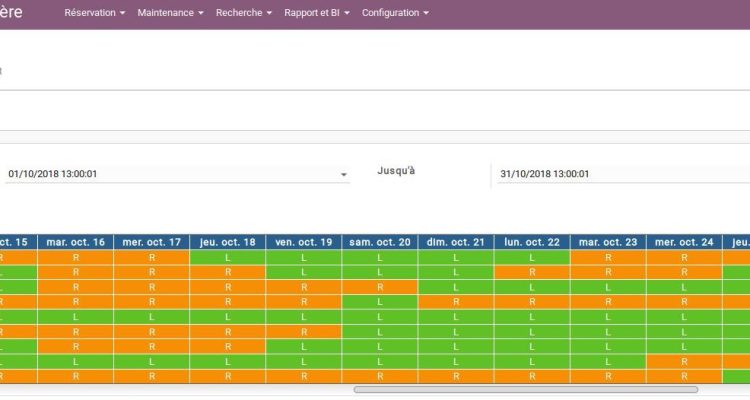Select the sam. oct. 20 column header
Image resolution: width=750 pixels, height=400 pixels.
380,242
